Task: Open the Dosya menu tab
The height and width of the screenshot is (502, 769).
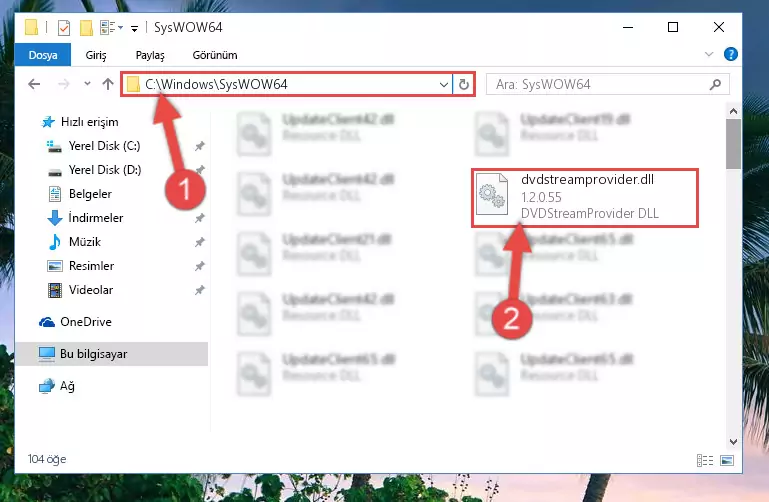Action: 43,55
